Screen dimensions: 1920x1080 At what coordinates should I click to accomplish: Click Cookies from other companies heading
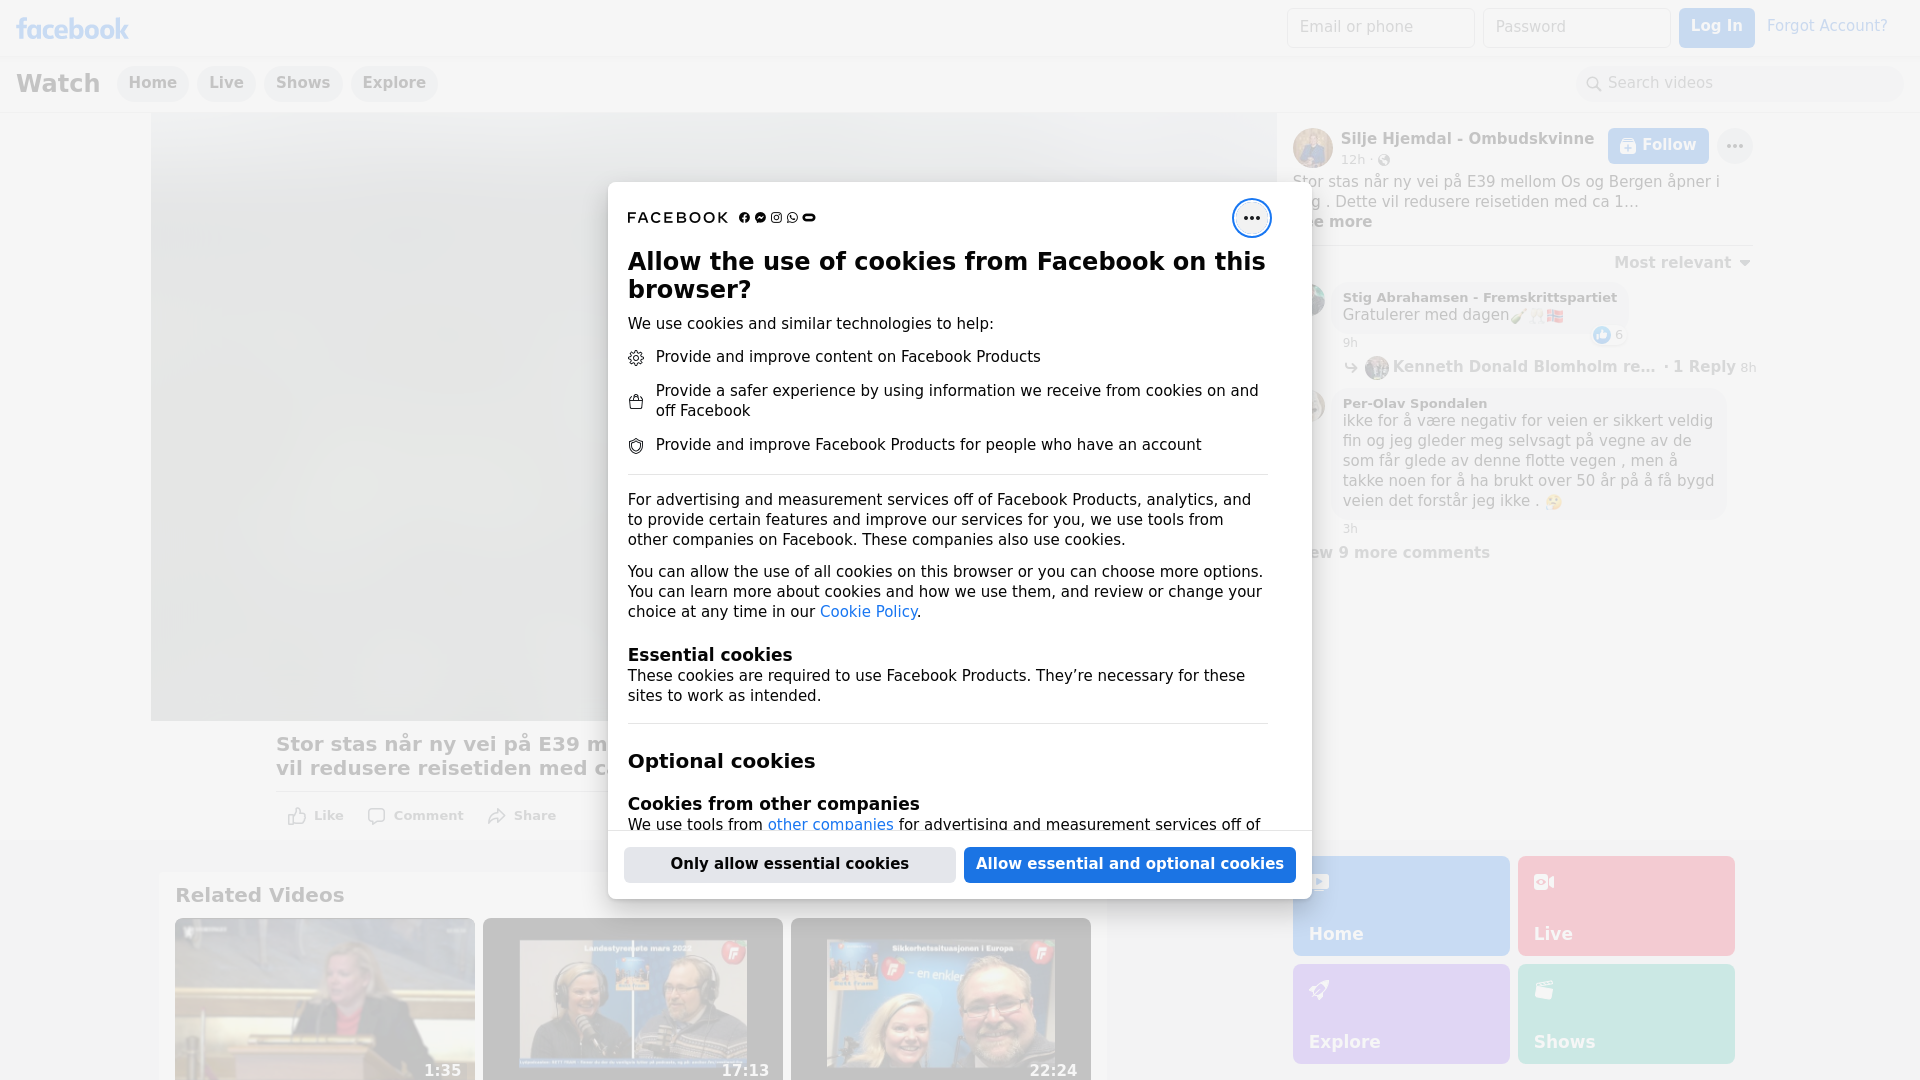(x=773, y=804)
